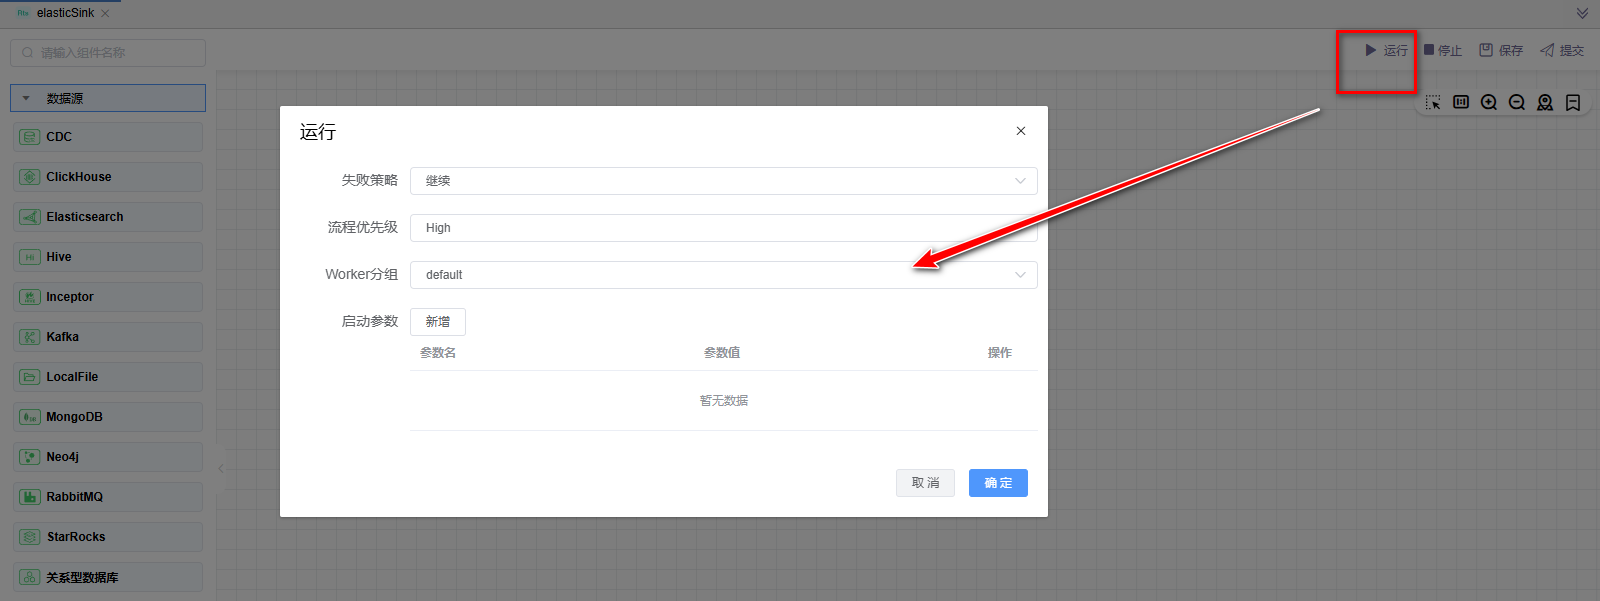Click the 参数名 column header
Viewport: 1600px width, 601px height.
tap(438, 353)
